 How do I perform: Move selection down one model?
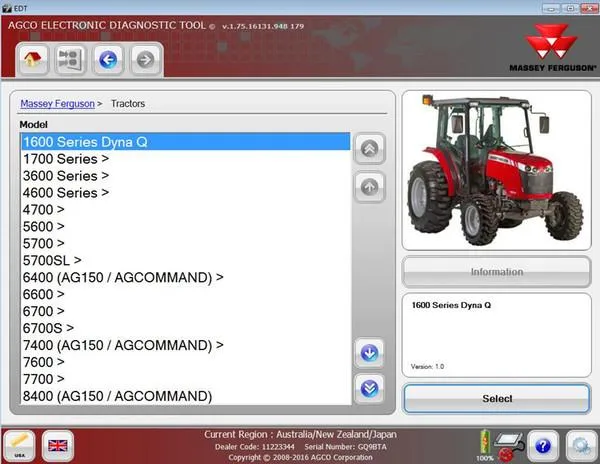point(369,353)
